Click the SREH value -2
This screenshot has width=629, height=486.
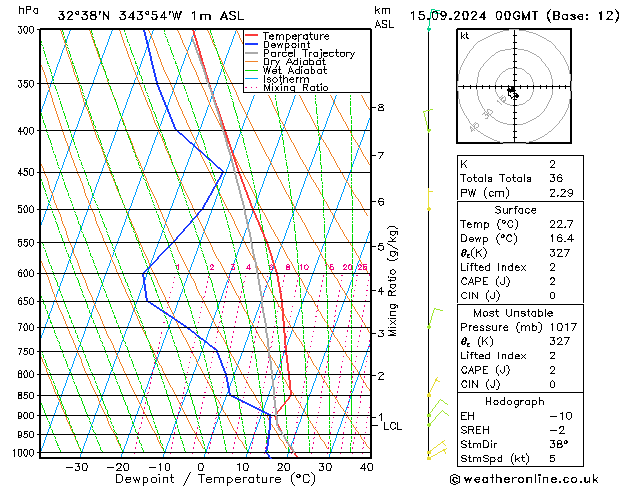click(x=557, y=430)
